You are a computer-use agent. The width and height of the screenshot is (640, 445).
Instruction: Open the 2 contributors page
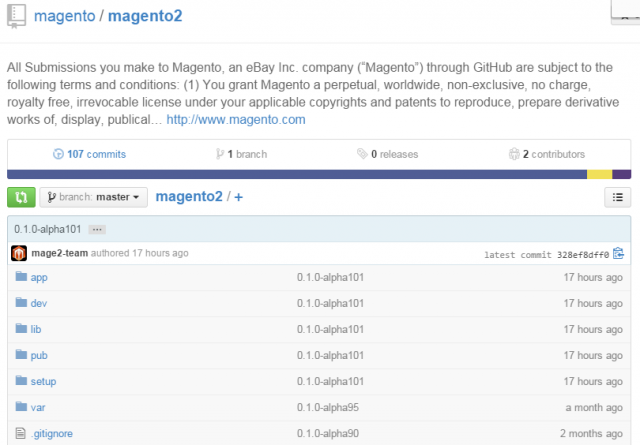pos(554,154)
